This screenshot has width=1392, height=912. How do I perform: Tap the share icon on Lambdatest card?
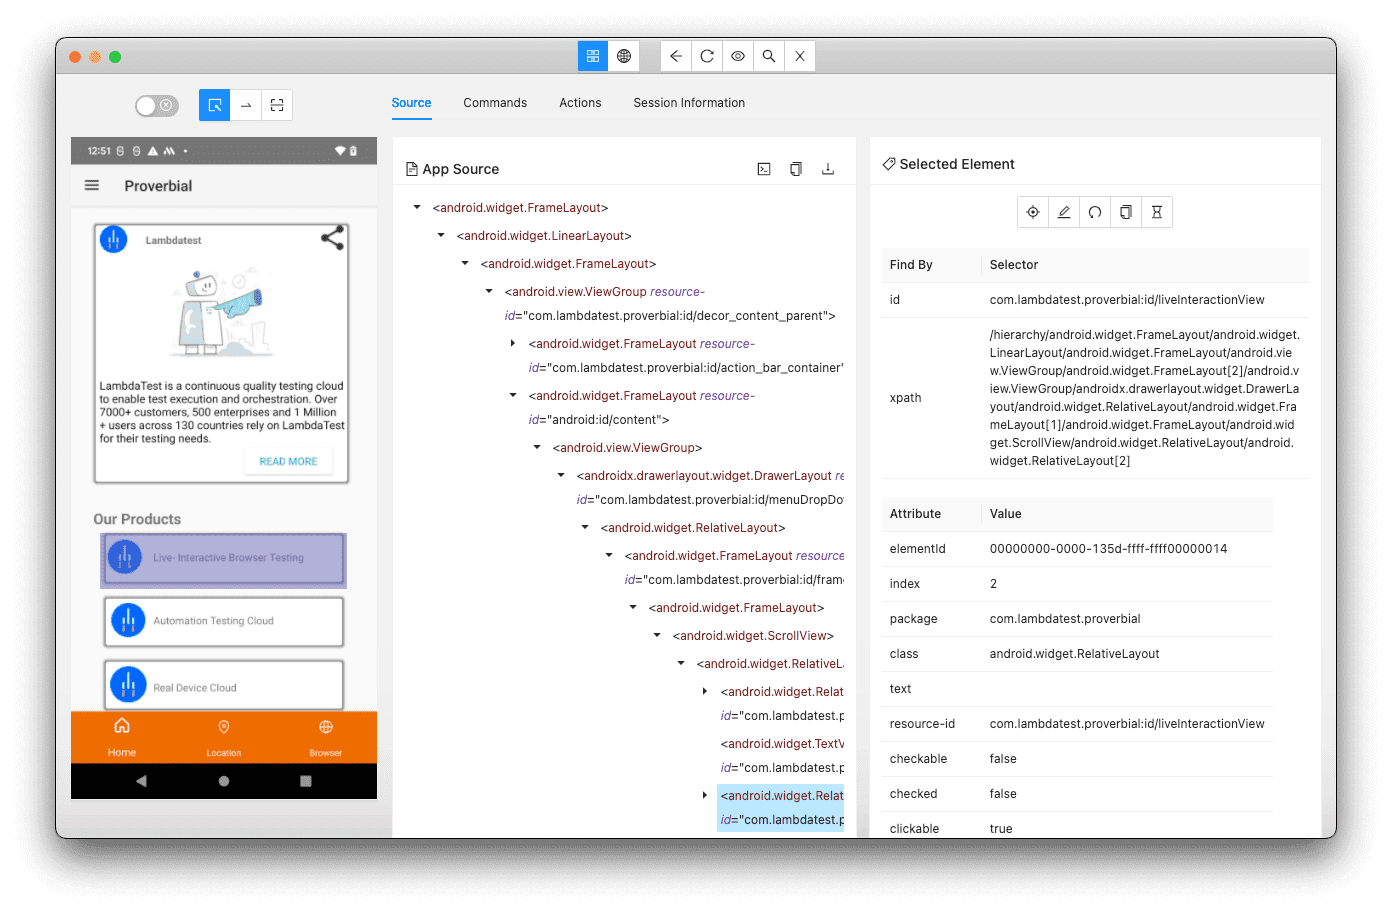point(332,237)
